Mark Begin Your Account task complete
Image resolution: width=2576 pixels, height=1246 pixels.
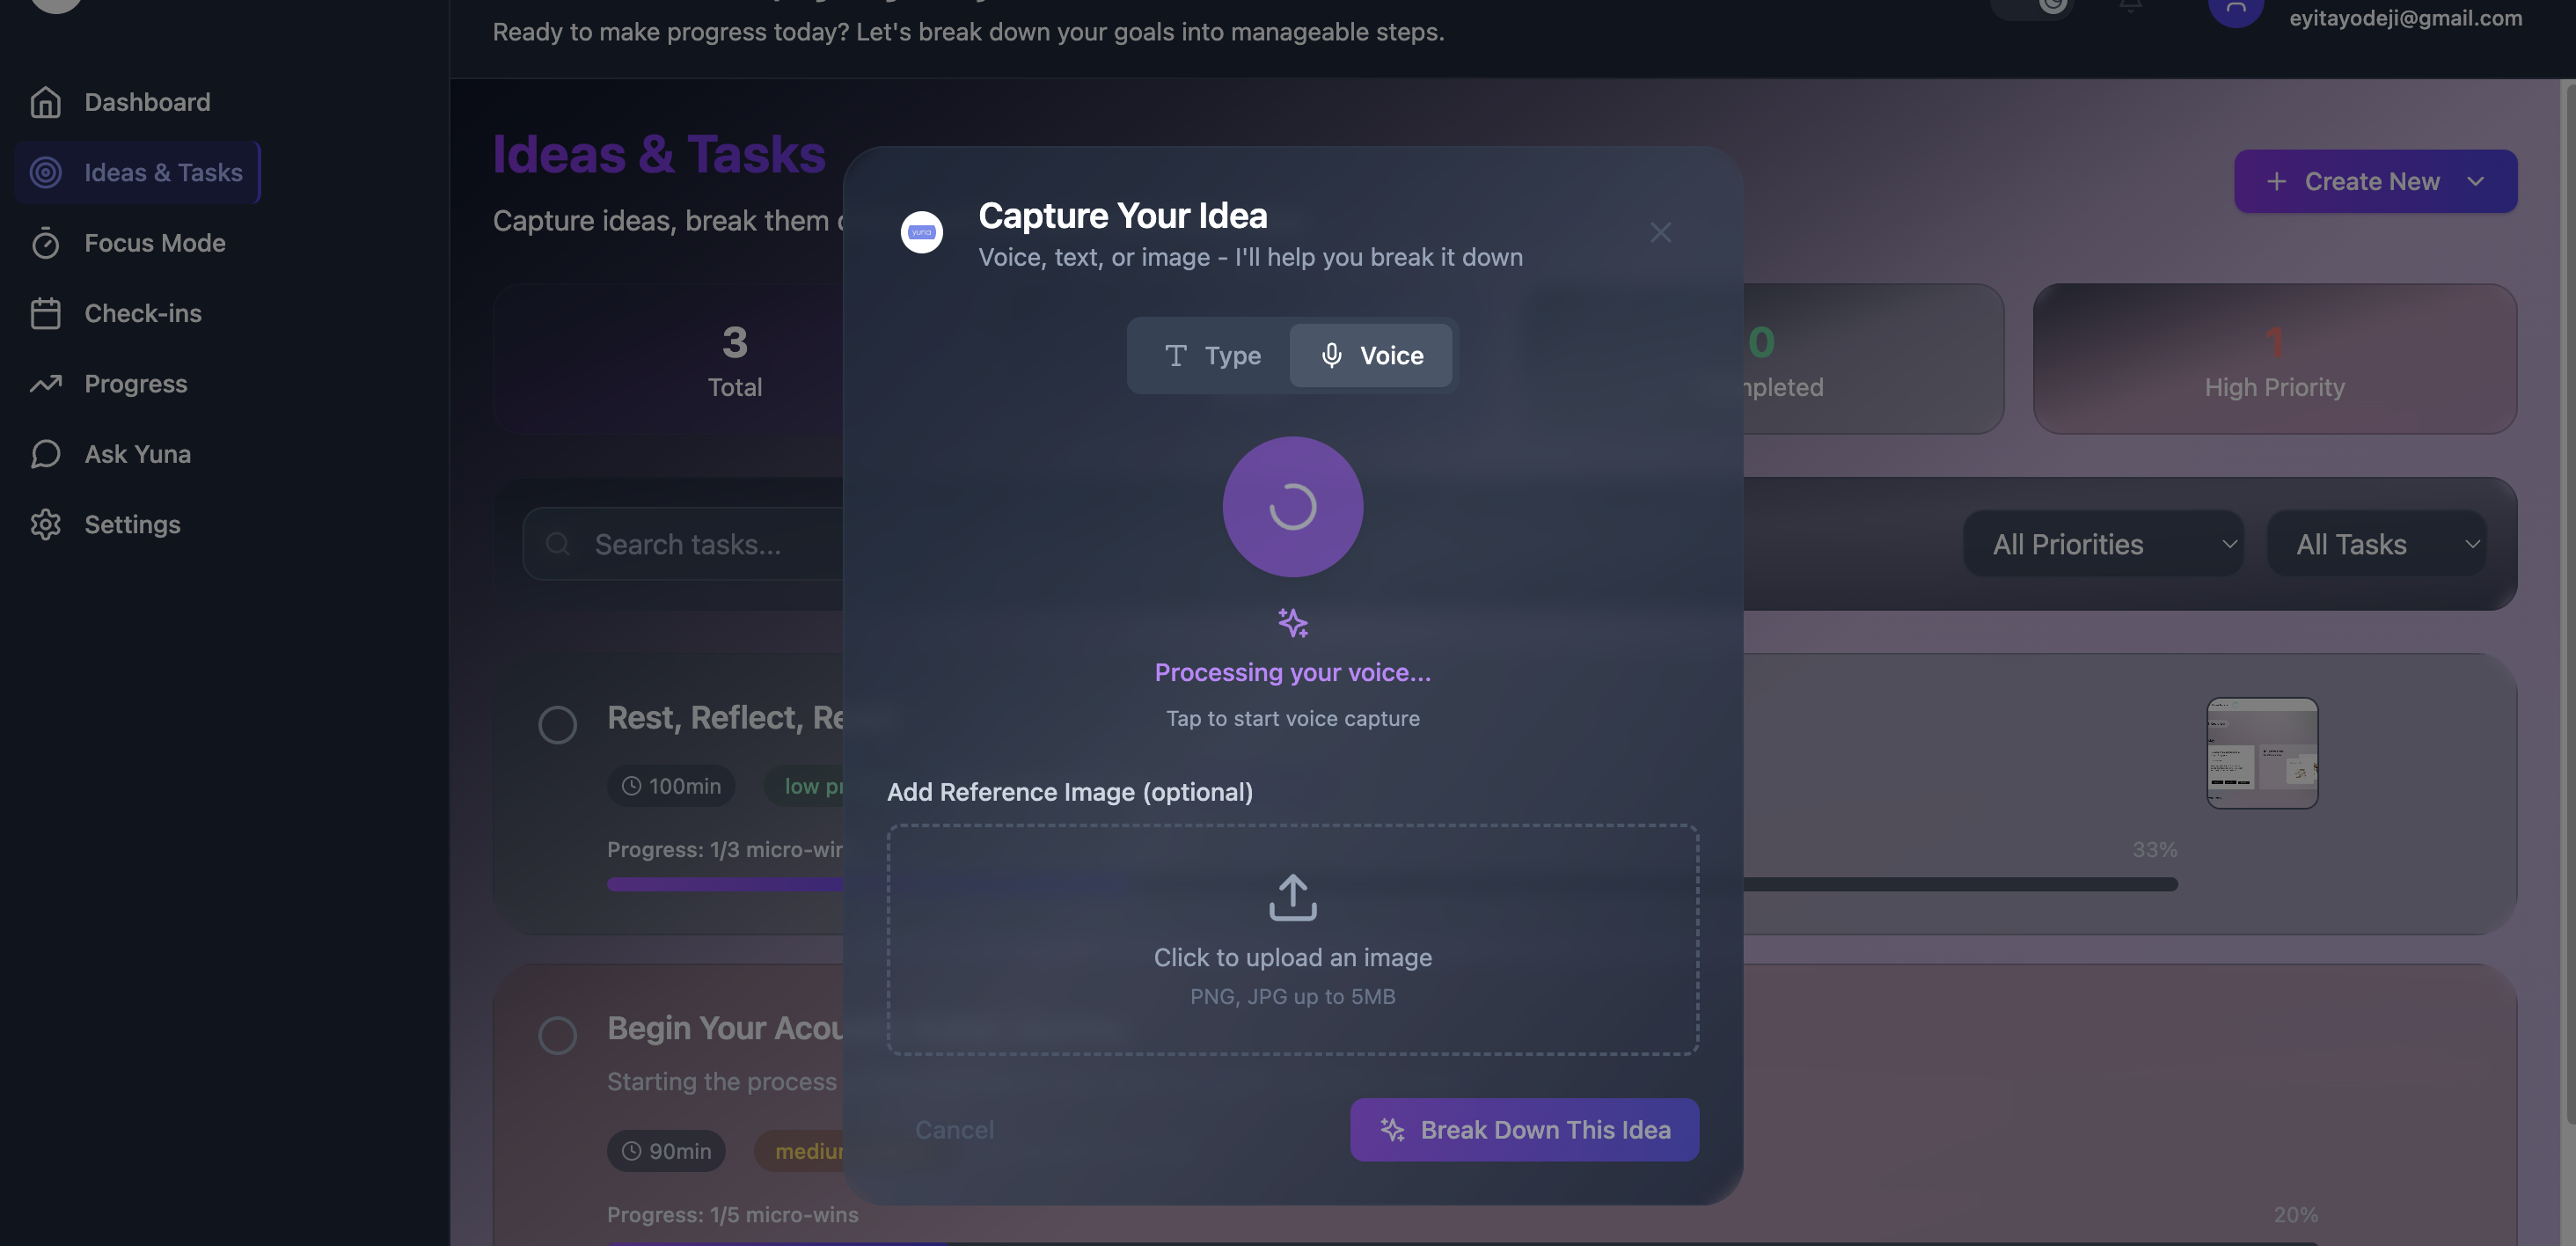coord(557,1035)
